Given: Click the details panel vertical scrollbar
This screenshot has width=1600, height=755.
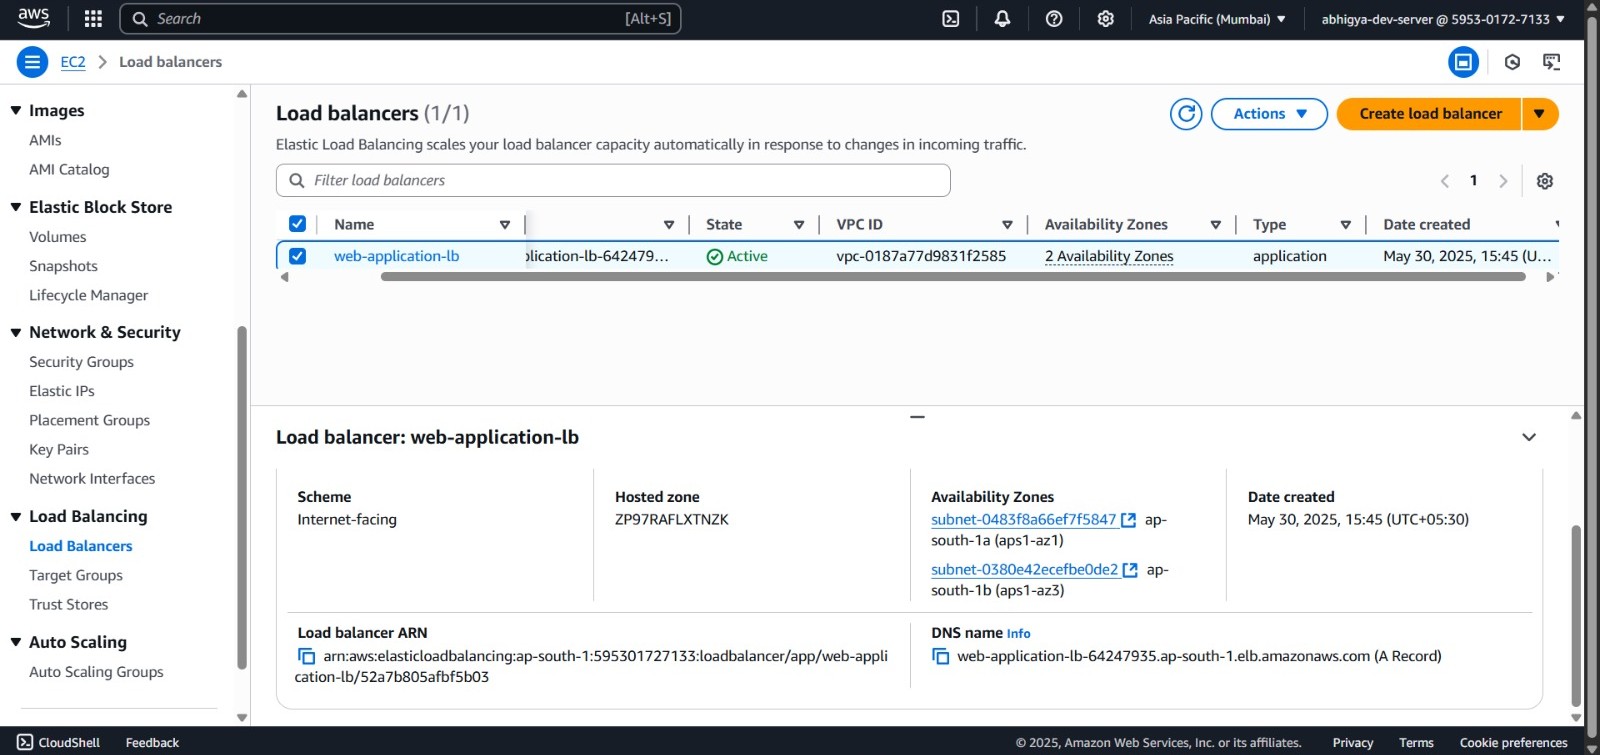Looking at the screenshot, I should click(x=1576, y=616).
